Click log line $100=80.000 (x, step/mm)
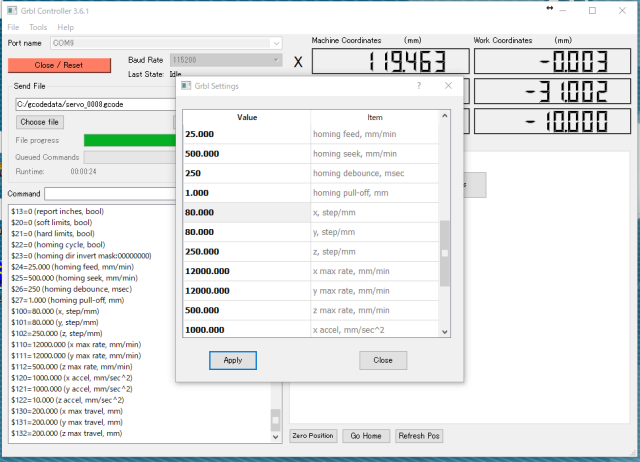 [x=55, y=311]
